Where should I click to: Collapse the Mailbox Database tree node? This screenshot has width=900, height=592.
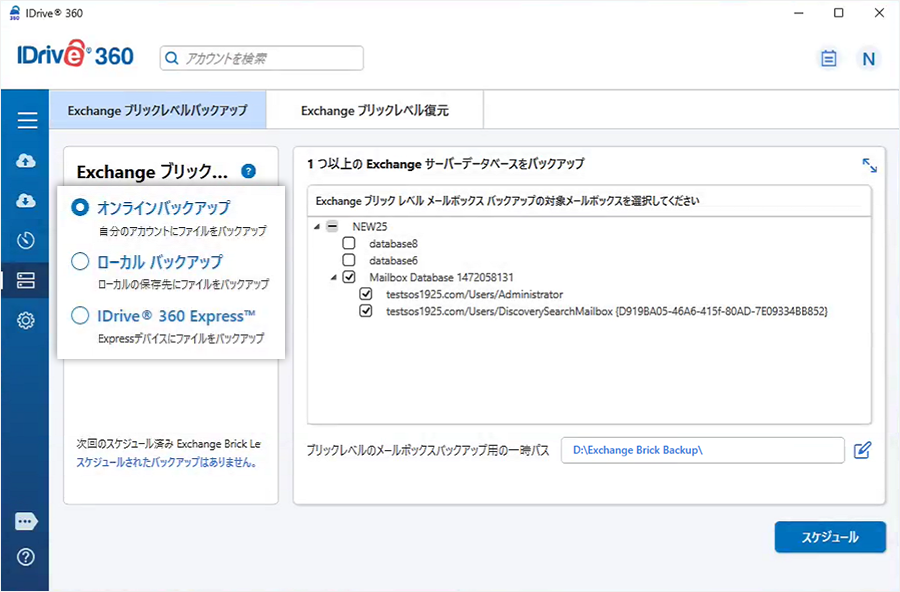[332, 277]
